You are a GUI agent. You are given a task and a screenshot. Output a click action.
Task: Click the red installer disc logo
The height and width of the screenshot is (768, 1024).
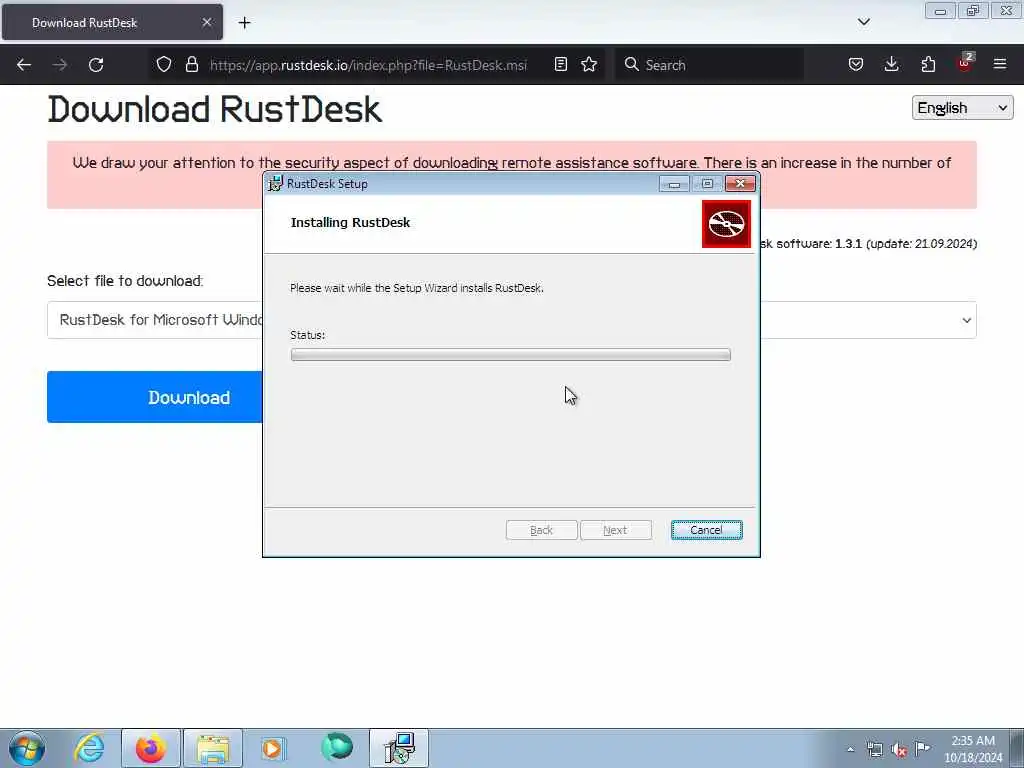tap(726, 224)
